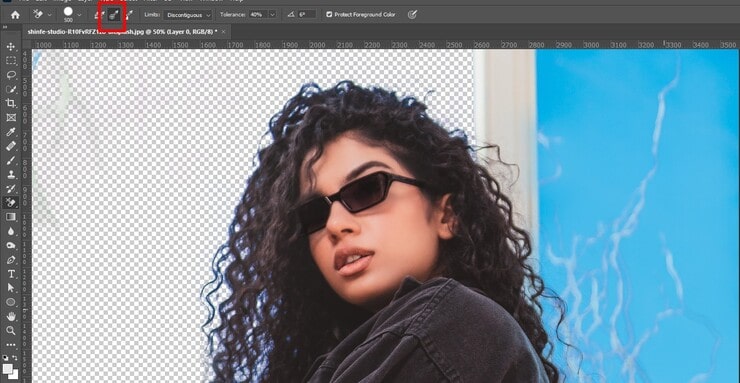Go to the Photoshop Home screen
This screenshot has width=740, height=383.
pos(15,15)
